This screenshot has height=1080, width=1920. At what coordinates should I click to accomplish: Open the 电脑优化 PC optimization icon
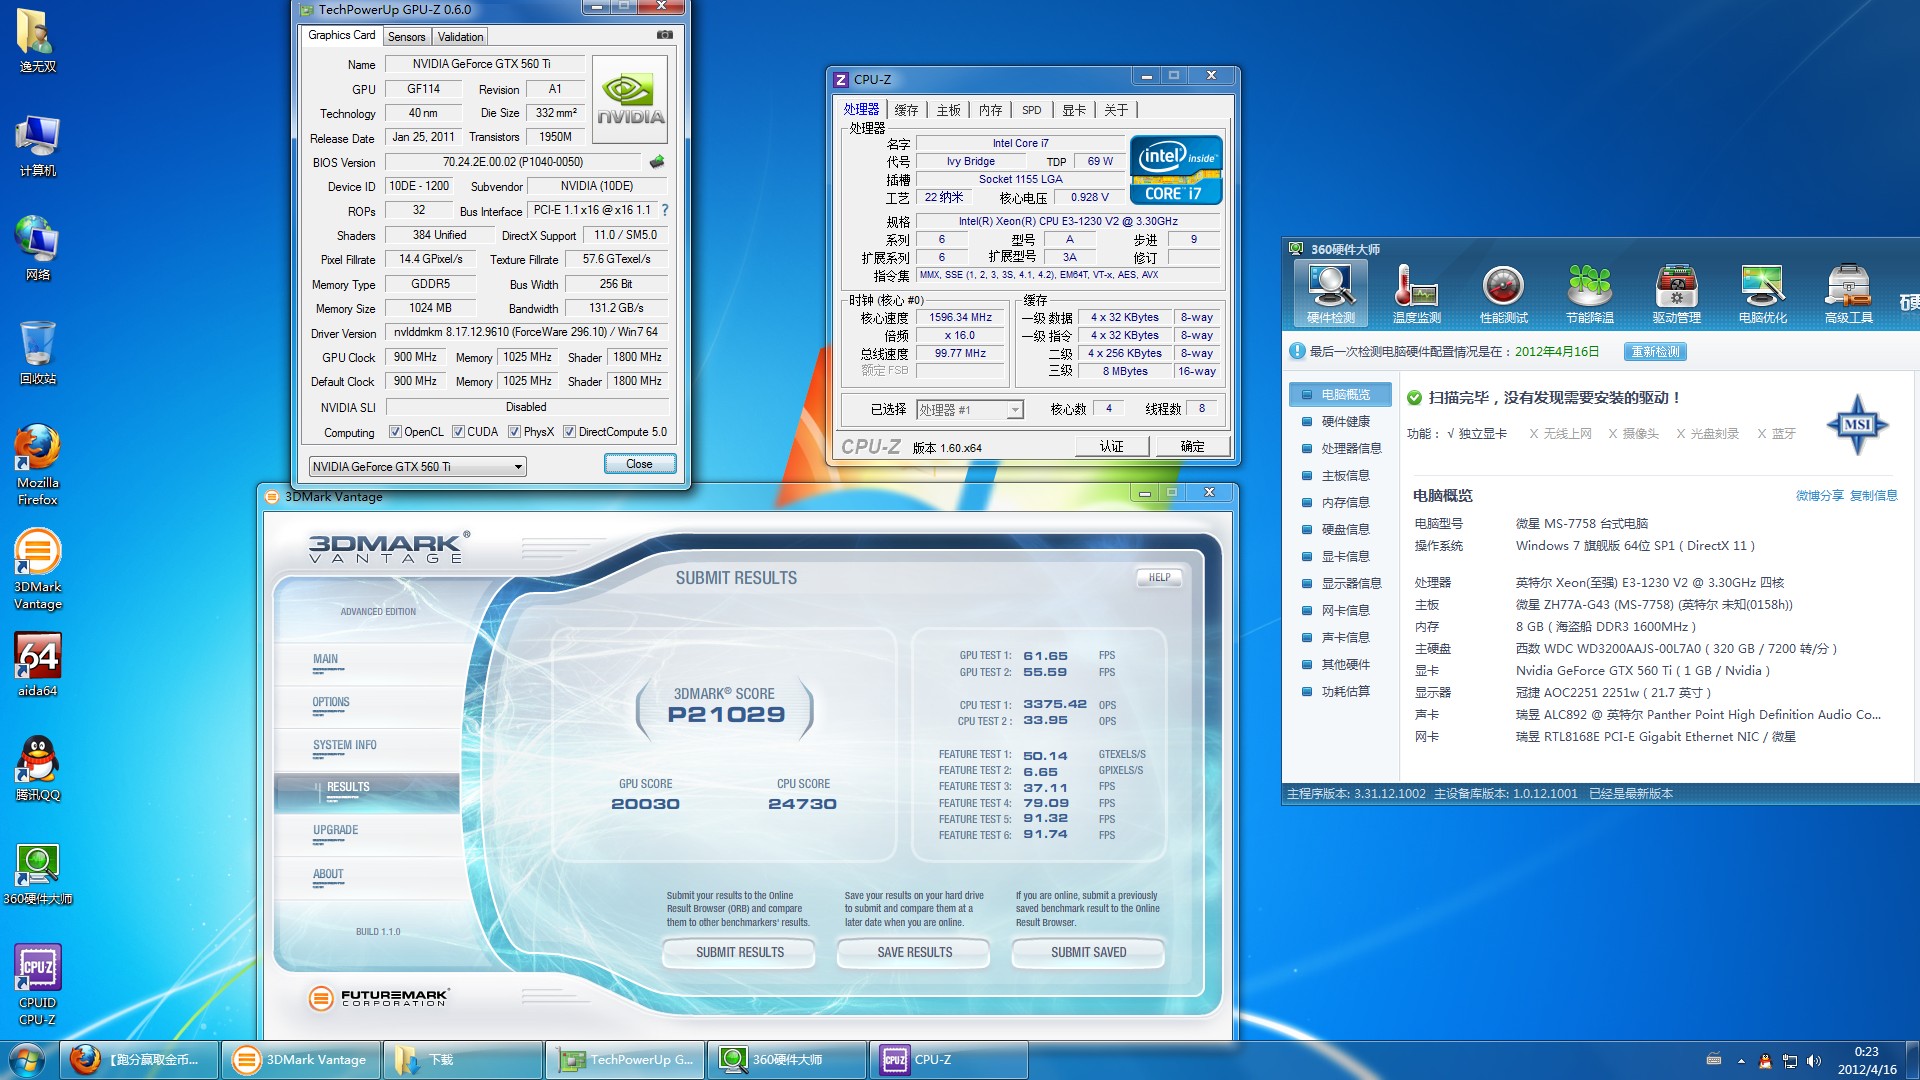pos(1762,294)
